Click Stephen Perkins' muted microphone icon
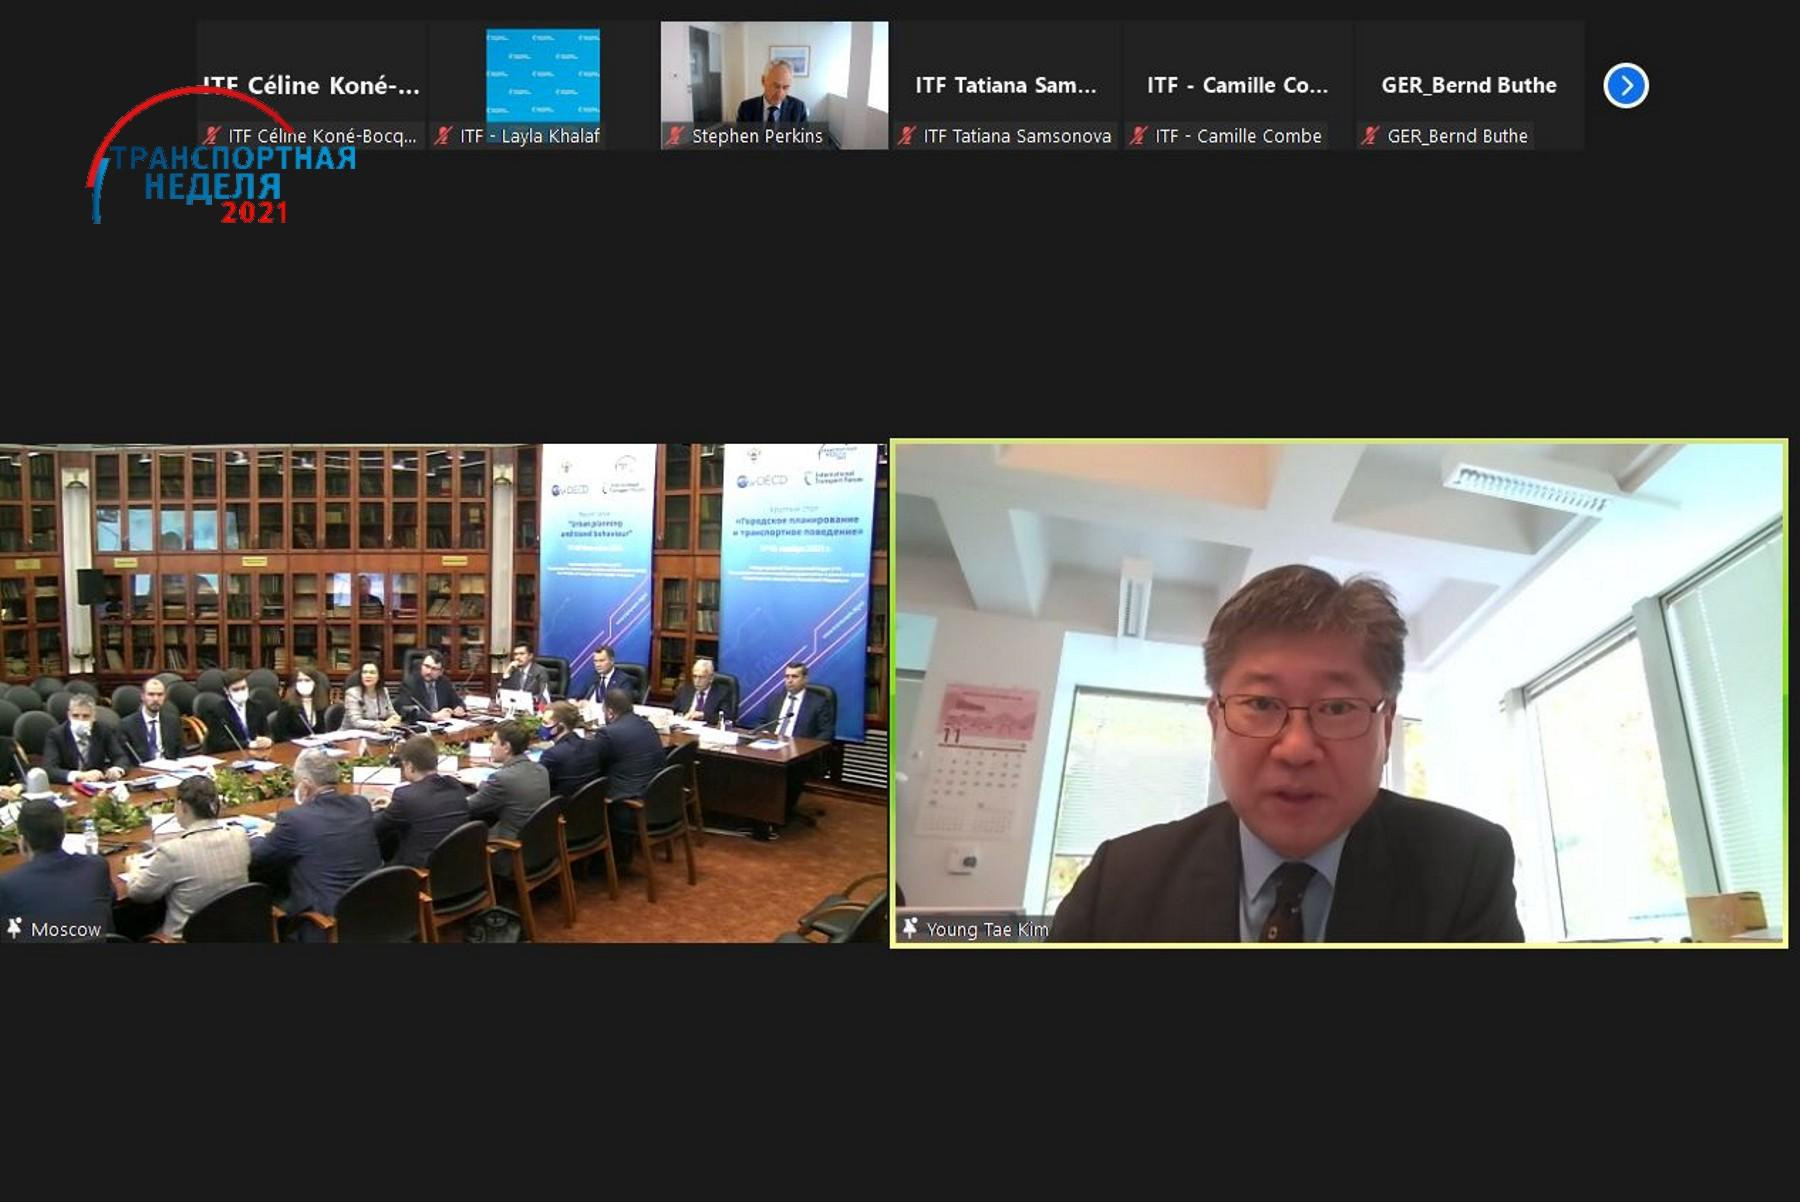Screen dimensions: 1800x1202 (x=676, y=136)
